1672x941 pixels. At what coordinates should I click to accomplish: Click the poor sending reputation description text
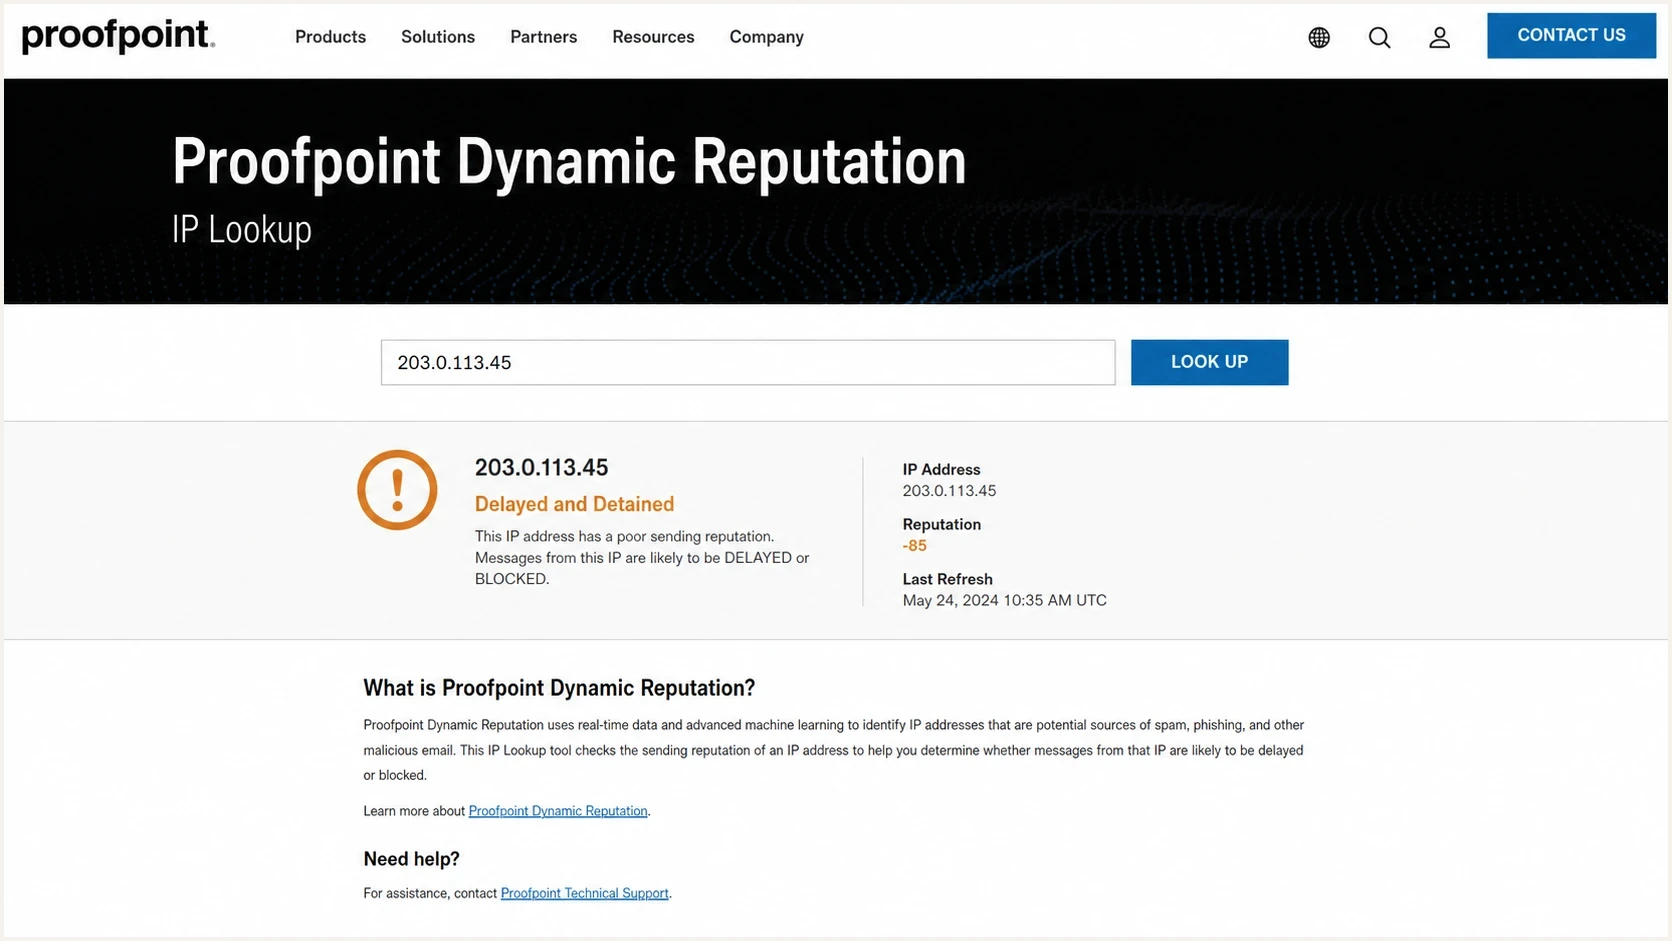642,557
